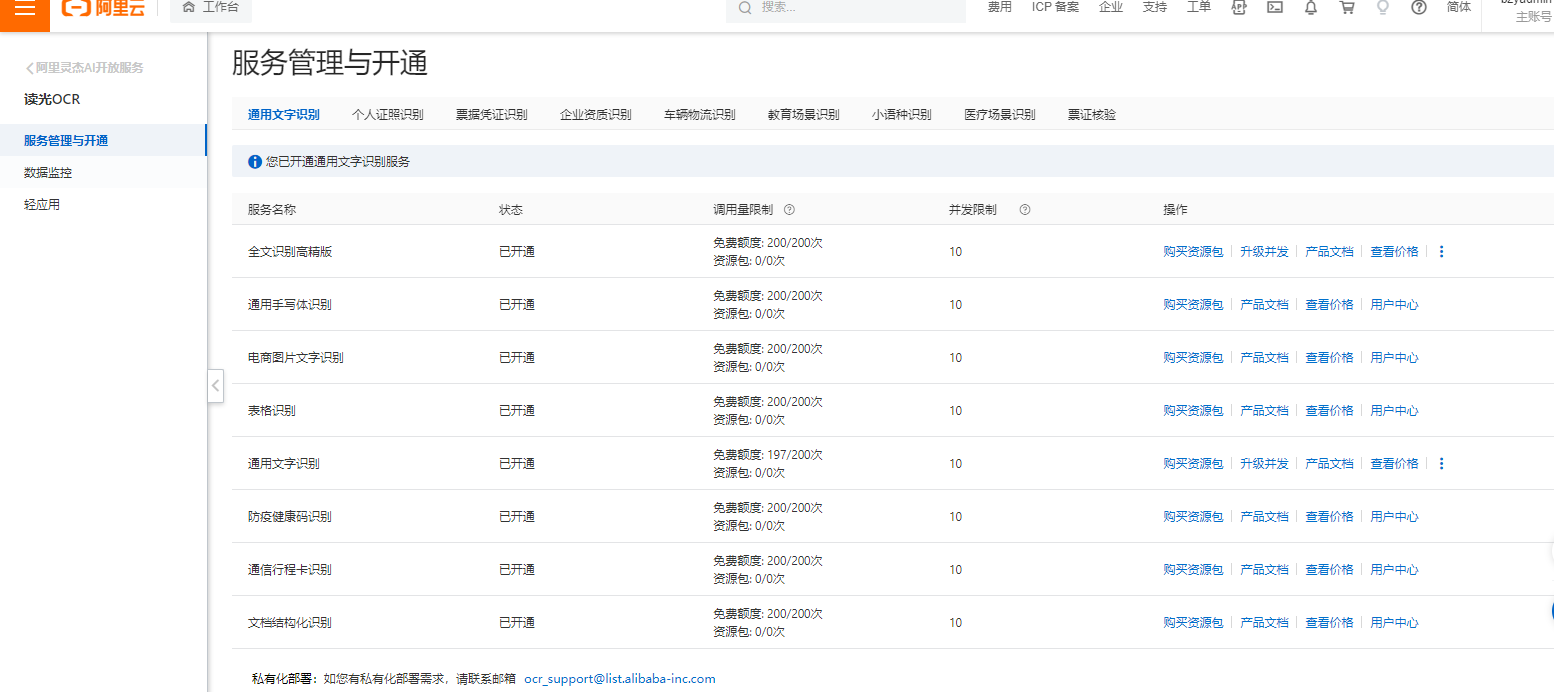
Task: Open the ocr_support email link
Action: [620, 679]
